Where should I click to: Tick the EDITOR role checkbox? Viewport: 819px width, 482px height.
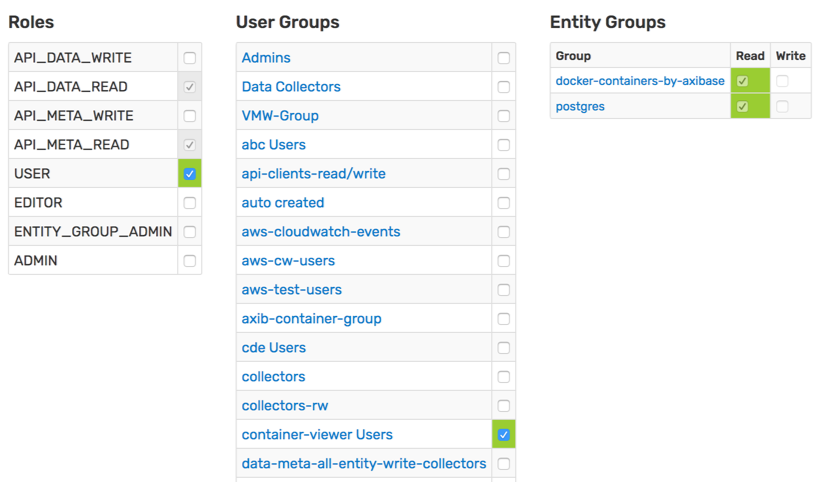(190, 203)
